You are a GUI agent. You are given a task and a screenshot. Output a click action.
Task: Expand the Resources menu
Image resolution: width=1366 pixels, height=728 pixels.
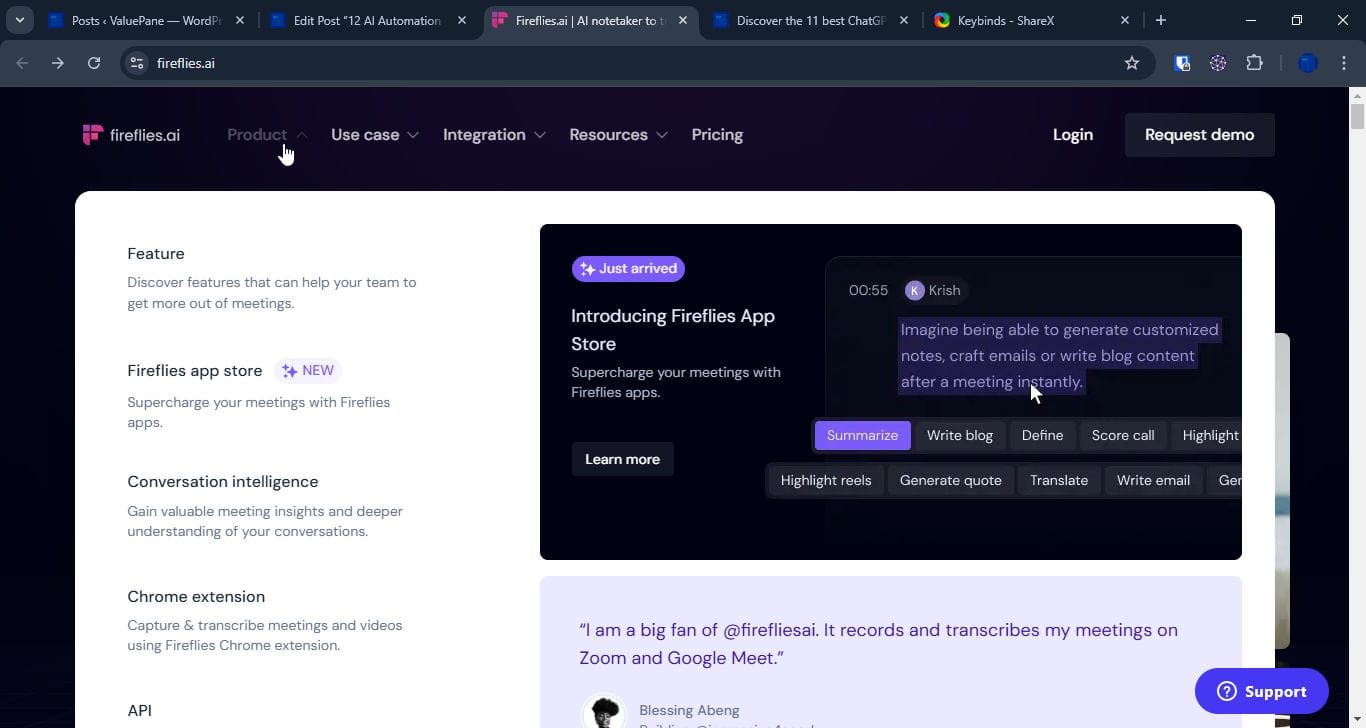pyautogui.click(x=618, y=135)
